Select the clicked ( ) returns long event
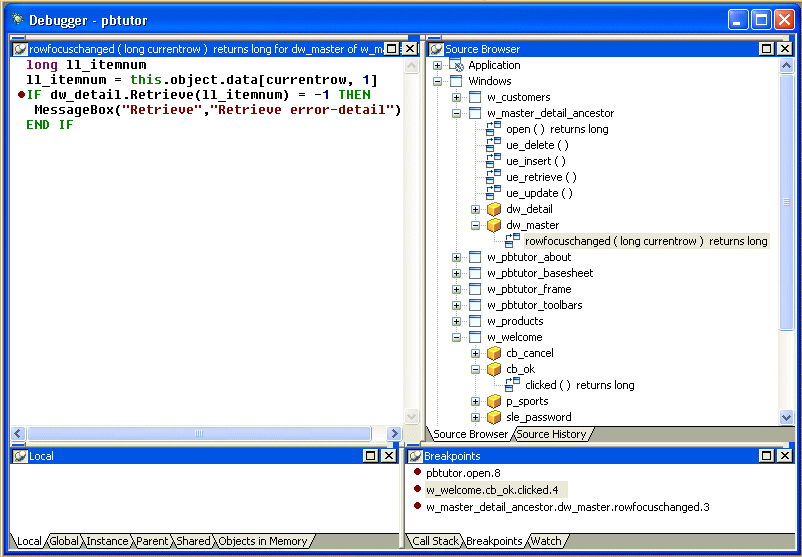This screenshot has height=557, width=802. tap(580, 385)
